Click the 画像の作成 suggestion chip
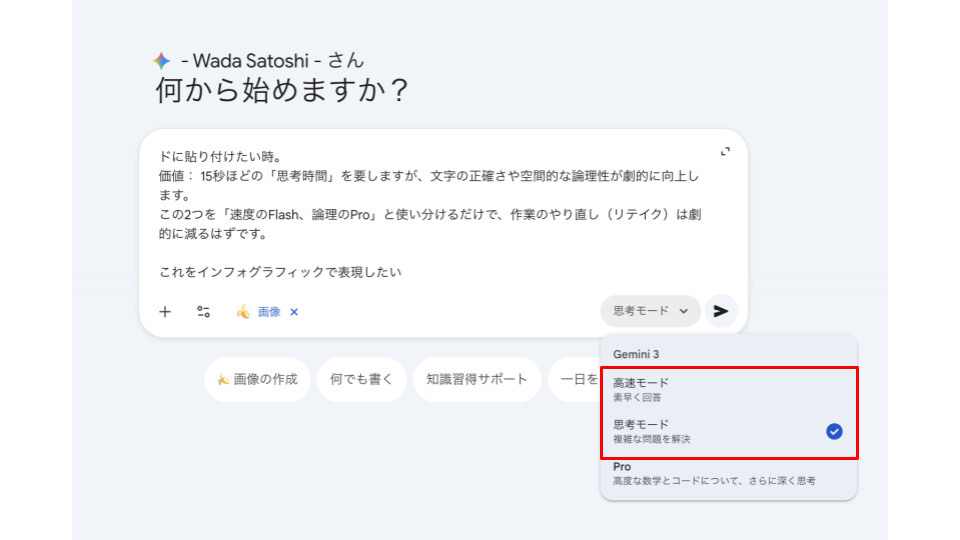 [258, 380]
